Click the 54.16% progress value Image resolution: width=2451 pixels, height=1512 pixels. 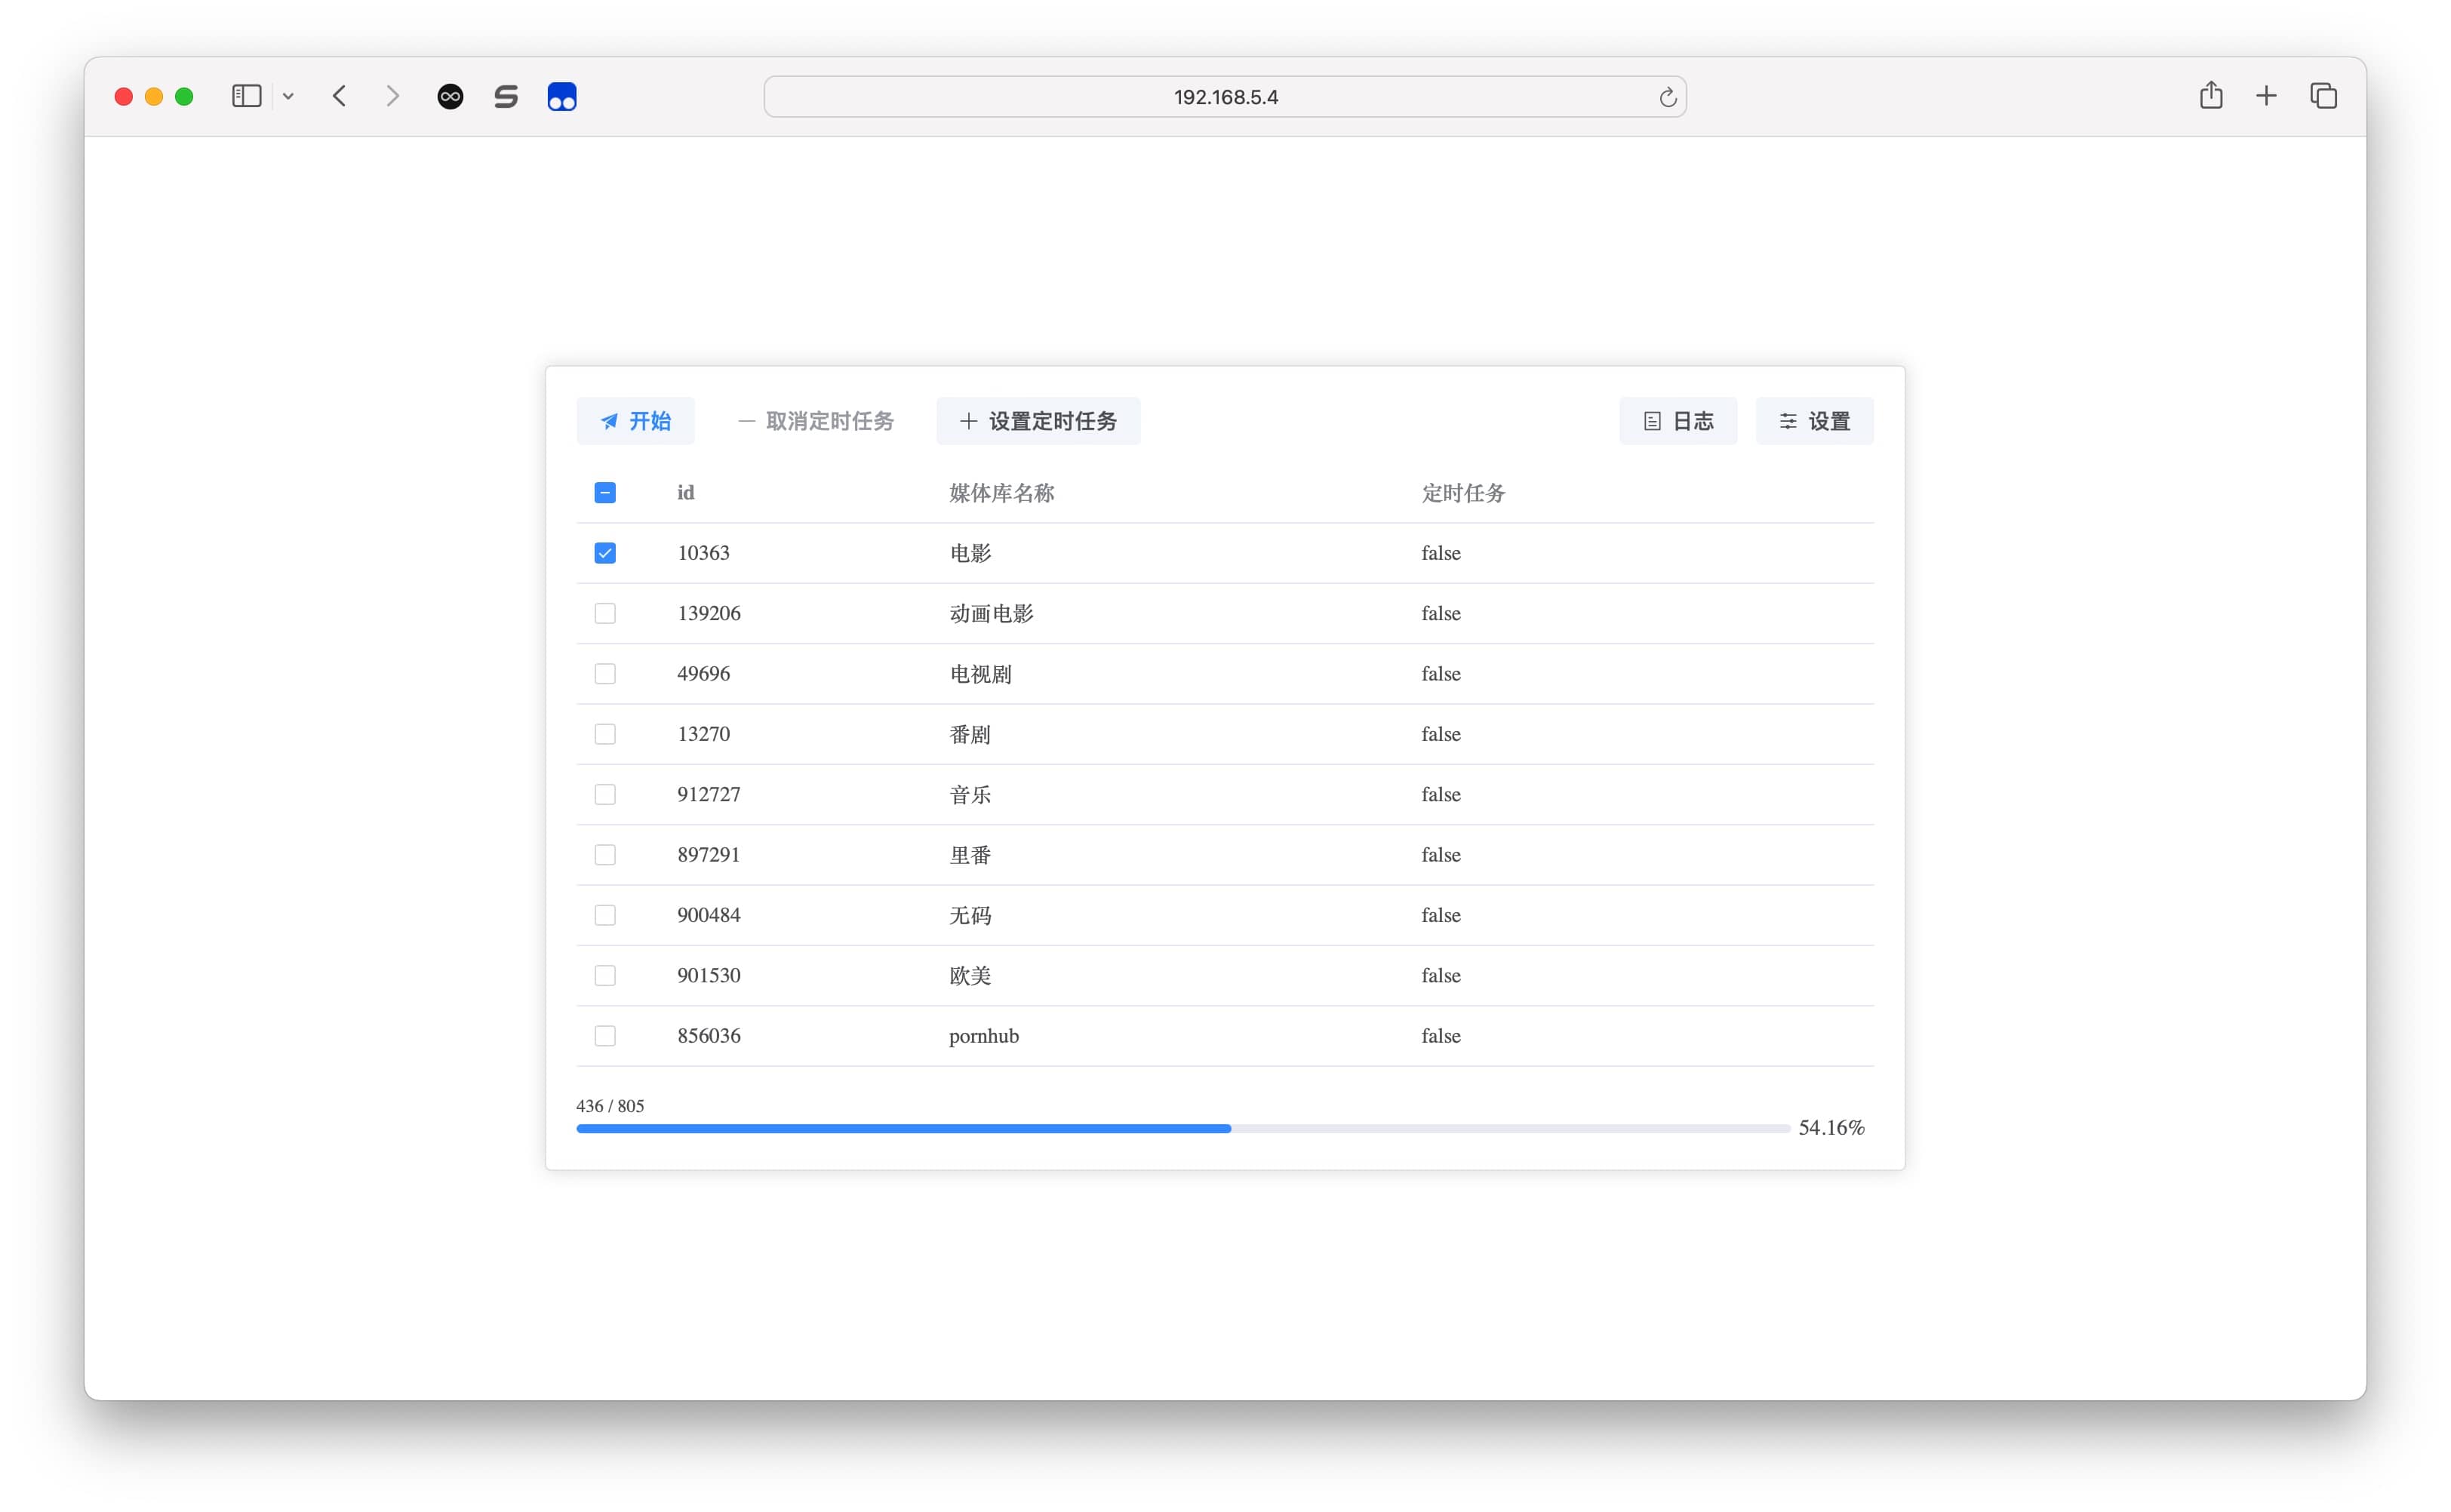[1831, 1128]
